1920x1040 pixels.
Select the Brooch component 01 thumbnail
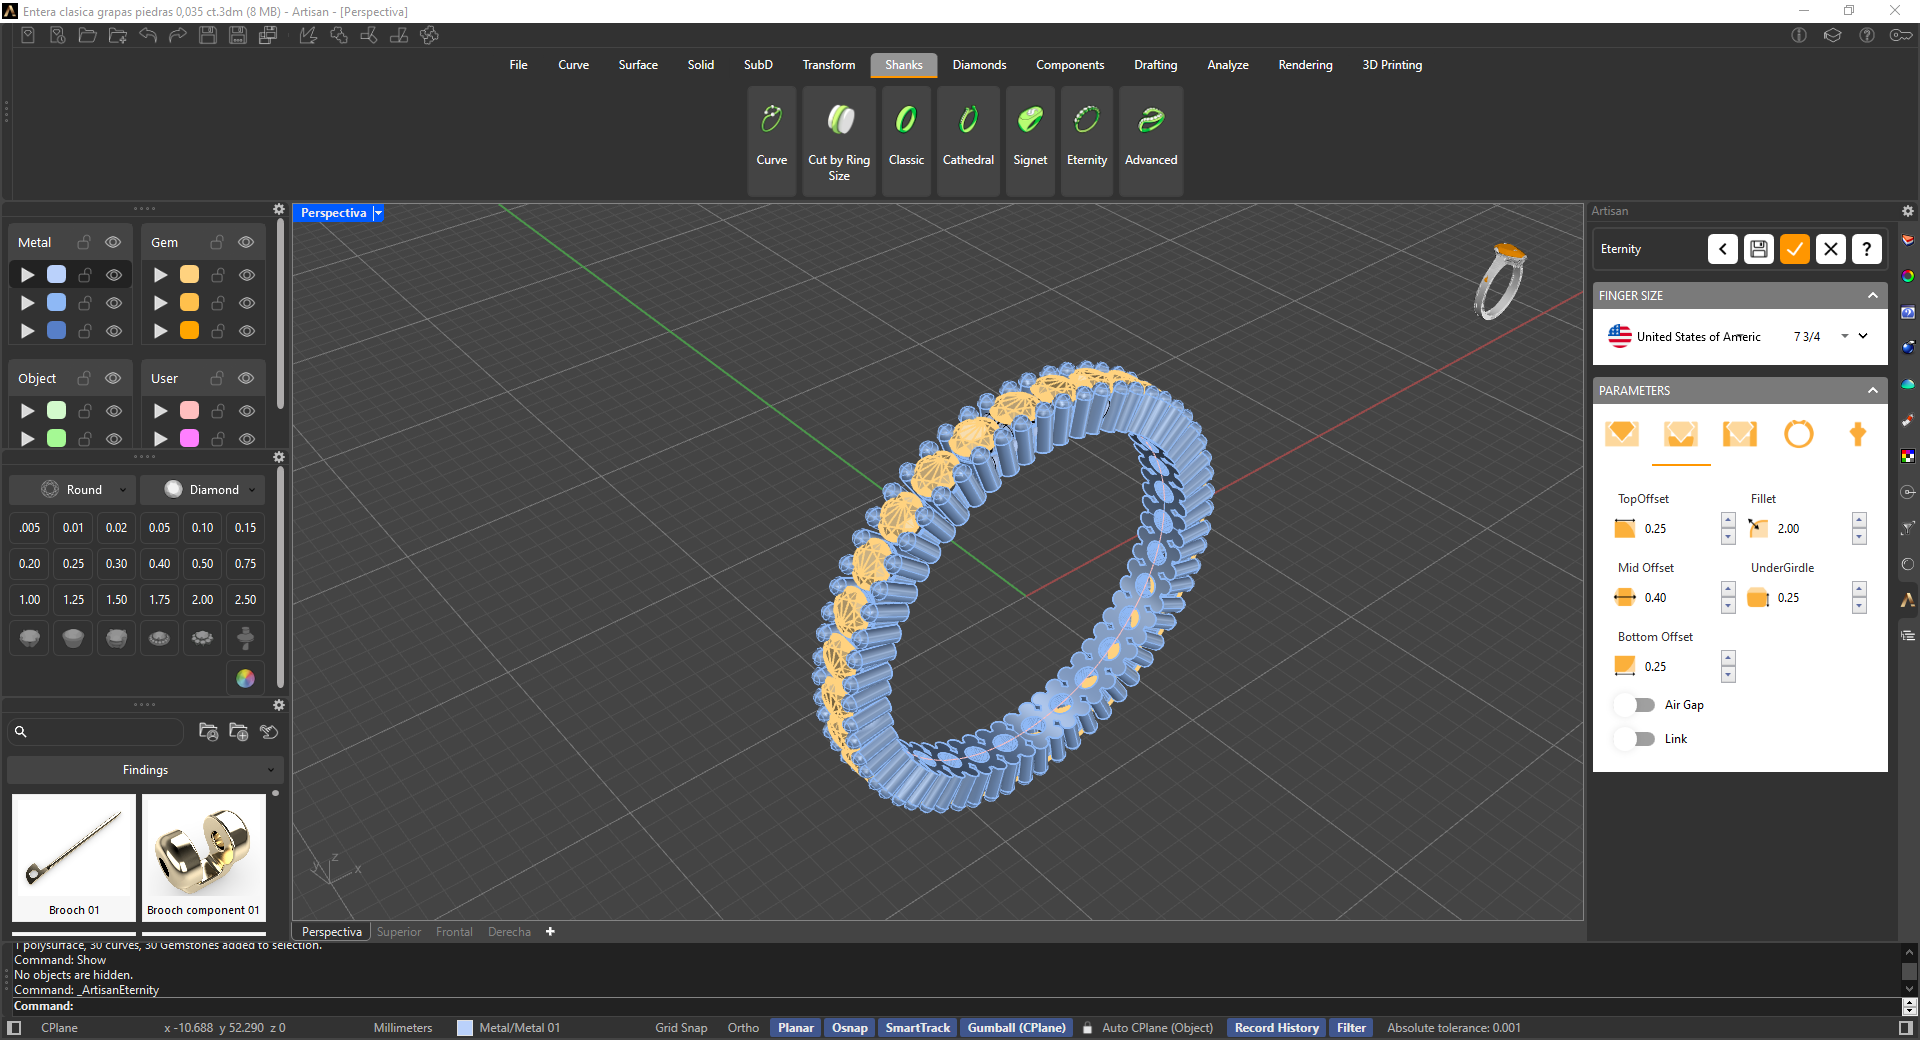coord(204,857)
